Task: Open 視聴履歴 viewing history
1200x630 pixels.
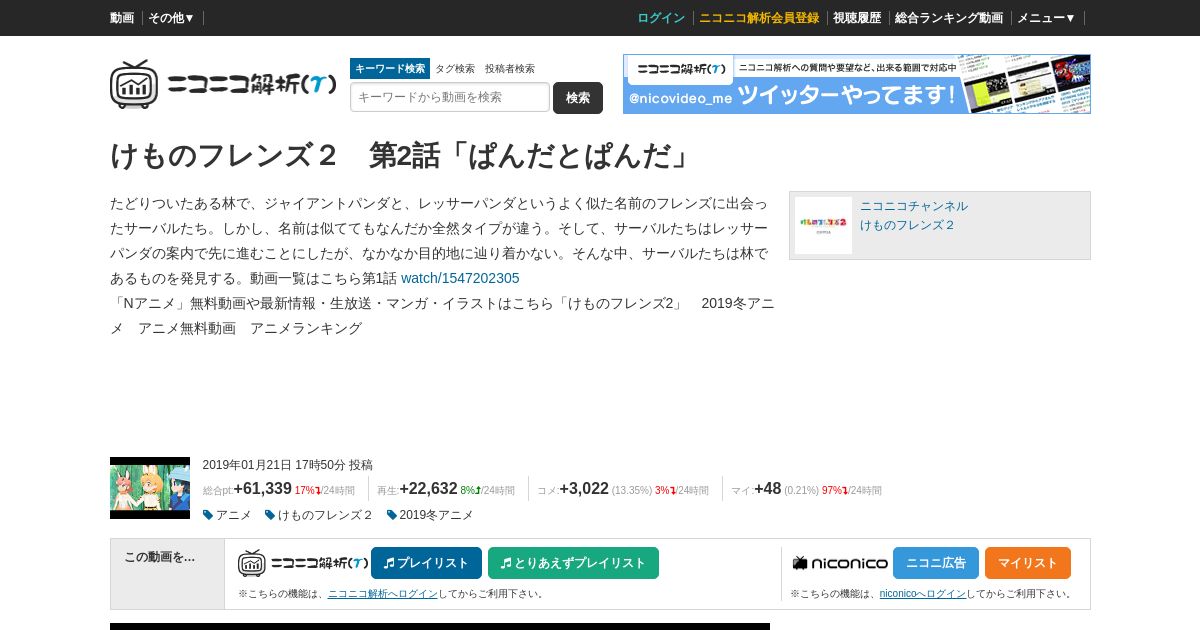Action: pyautogui.click(x=857, y=18)
